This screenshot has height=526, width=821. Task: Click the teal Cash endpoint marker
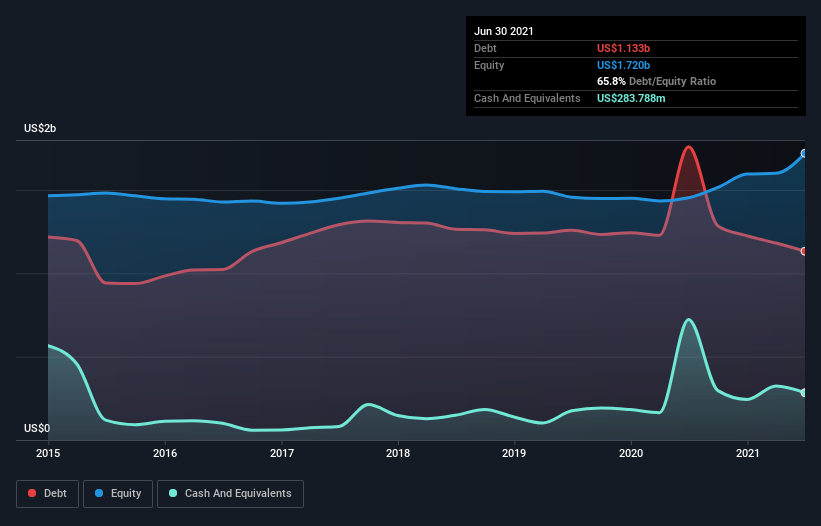tap(804, 393)
